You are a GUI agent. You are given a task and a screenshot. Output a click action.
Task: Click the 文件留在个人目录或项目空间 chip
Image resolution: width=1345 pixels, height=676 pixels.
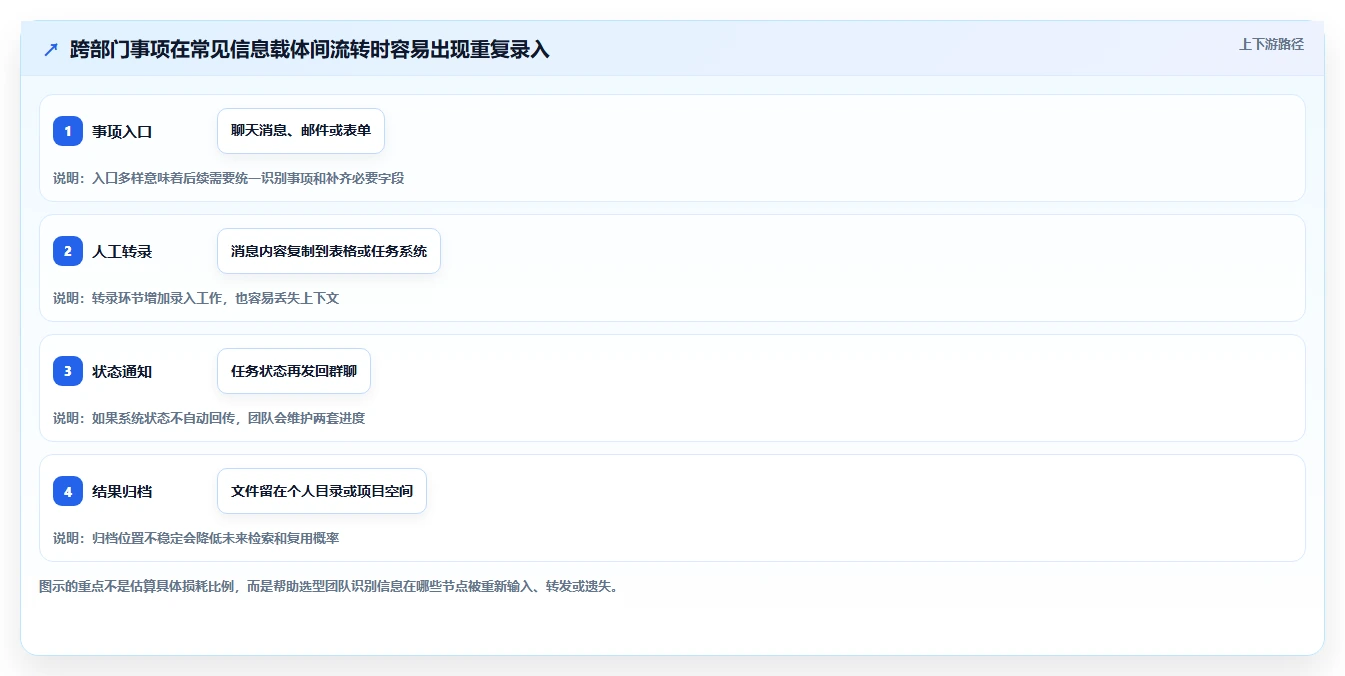click(322, 491)
